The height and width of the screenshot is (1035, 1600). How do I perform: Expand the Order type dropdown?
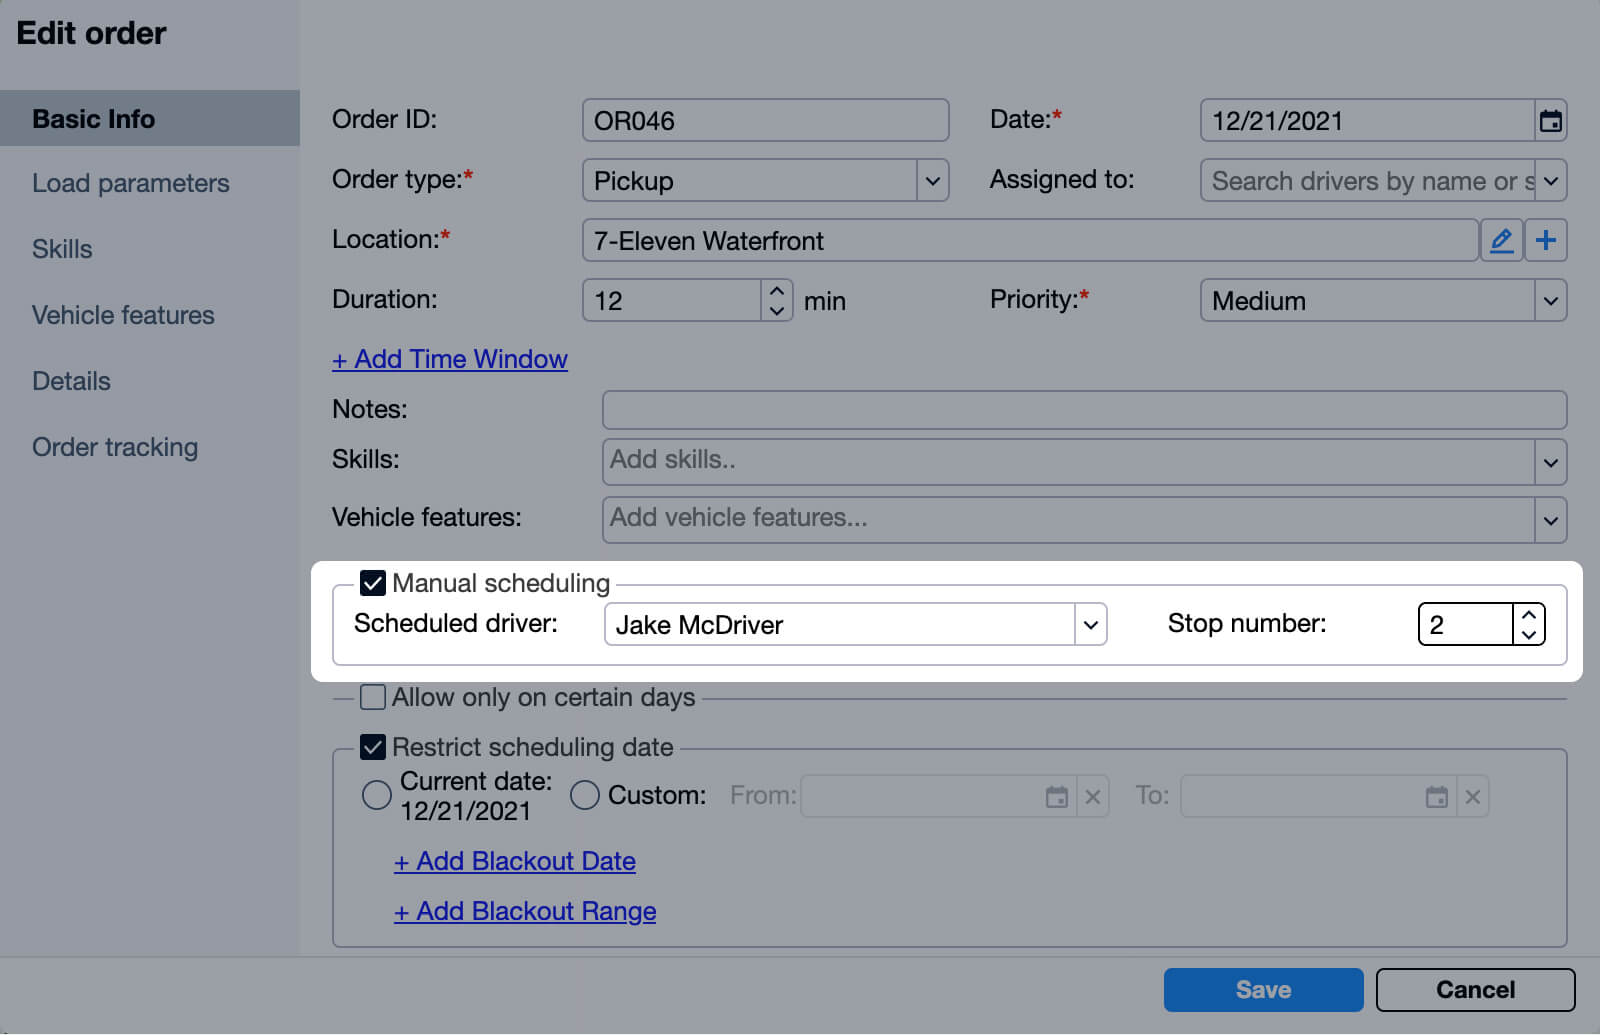click(x=932, y=181)
